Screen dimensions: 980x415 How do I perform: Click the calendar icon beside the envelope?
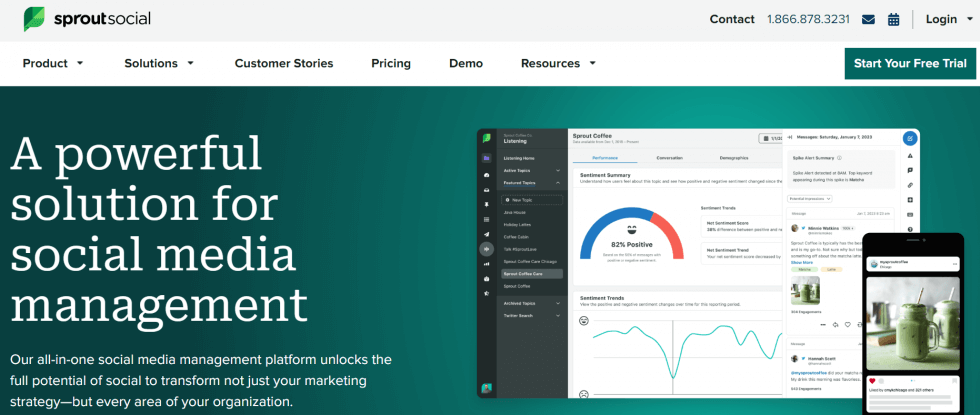[x=894, y=19]
